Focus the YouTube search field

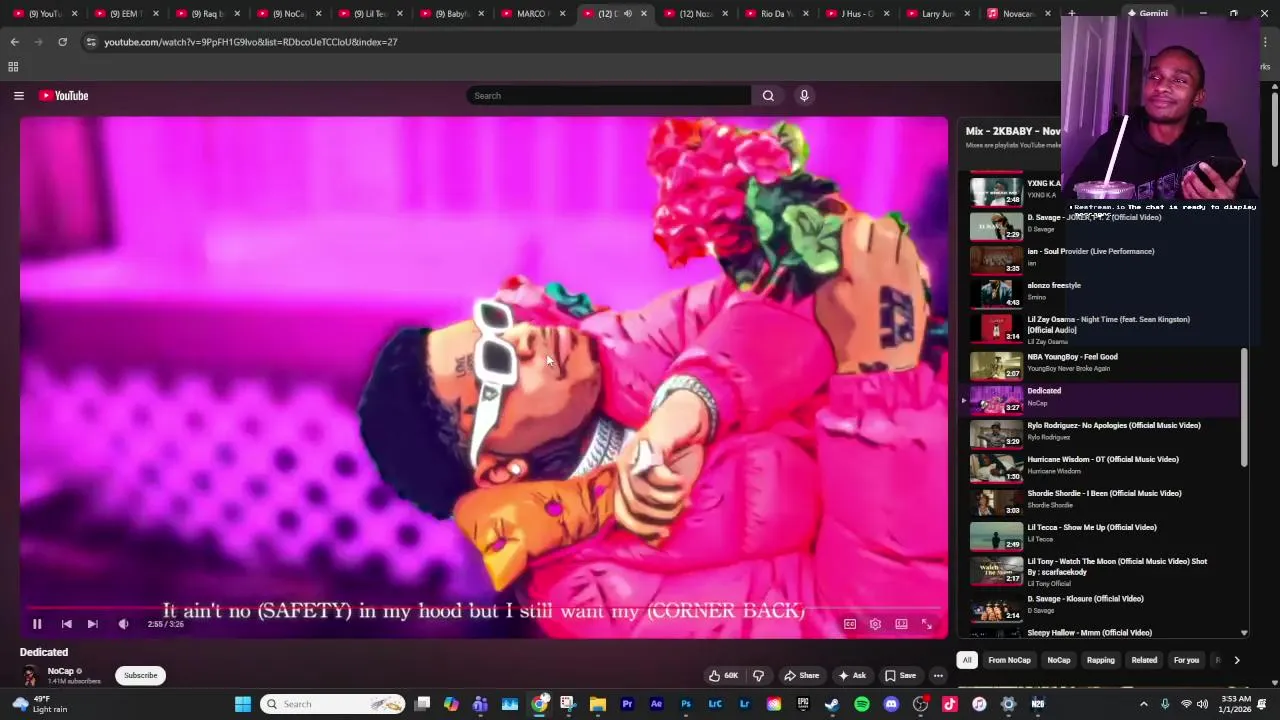(608, 96)
